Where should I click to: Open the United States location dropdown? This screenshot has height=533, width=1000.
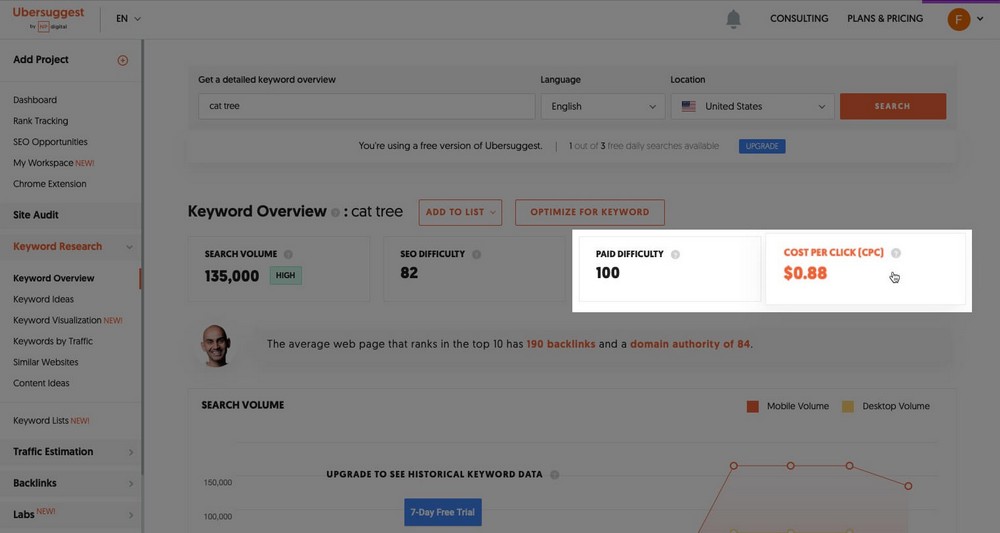click(x=753, y=106)
